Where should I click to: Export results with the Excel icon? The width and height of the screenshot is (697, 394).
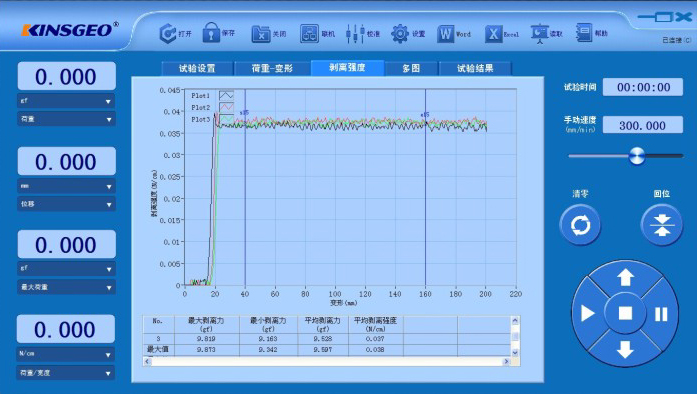(x=493, y=34)
